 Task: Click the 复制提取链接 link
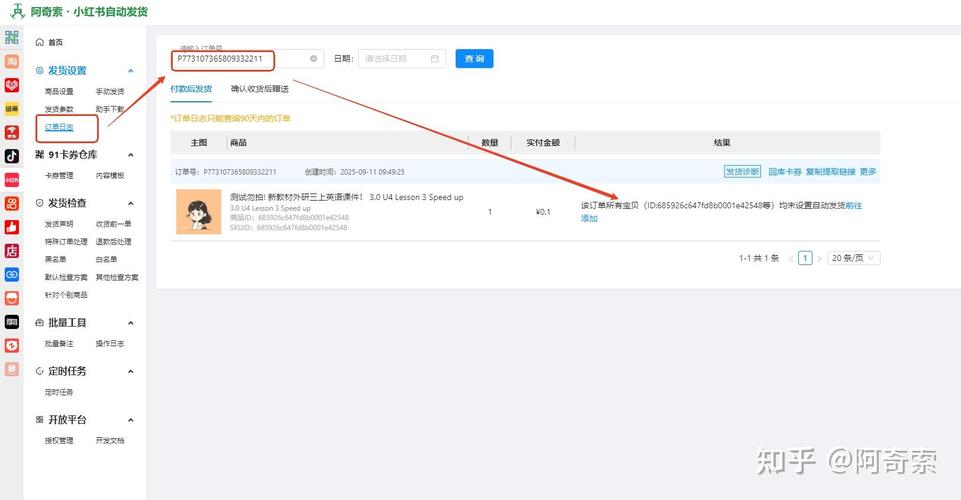[830, 171]
